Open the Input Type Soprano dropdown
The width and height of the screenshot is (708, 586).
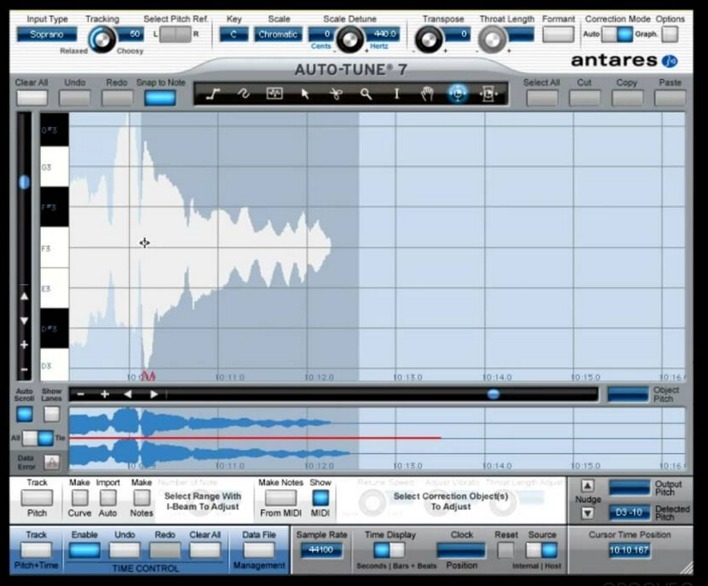pyautogui.click(x=47, y=34)
